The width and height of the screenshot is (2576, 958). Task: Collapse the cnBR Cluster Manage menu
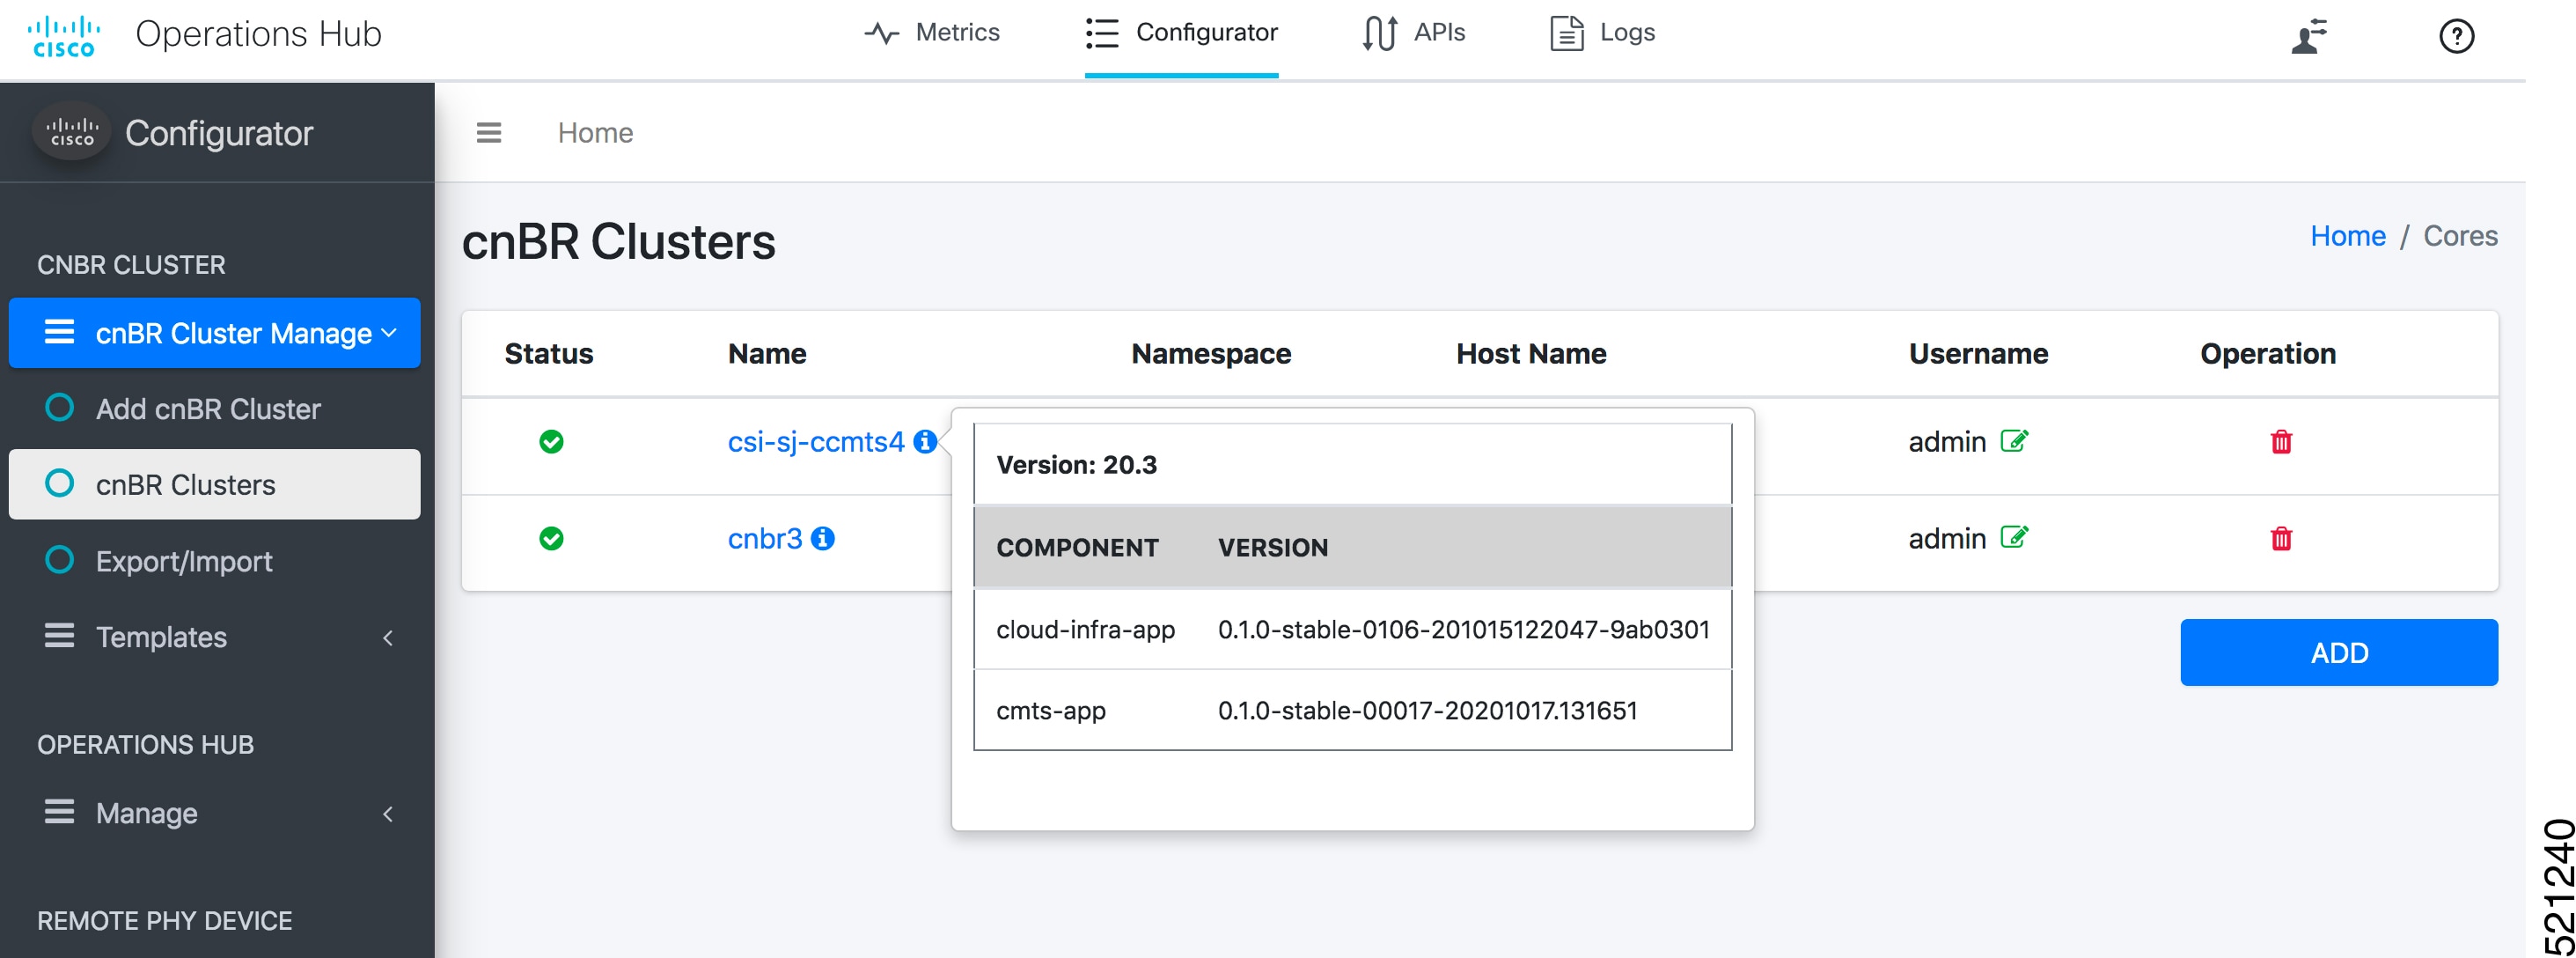[215, 333]
